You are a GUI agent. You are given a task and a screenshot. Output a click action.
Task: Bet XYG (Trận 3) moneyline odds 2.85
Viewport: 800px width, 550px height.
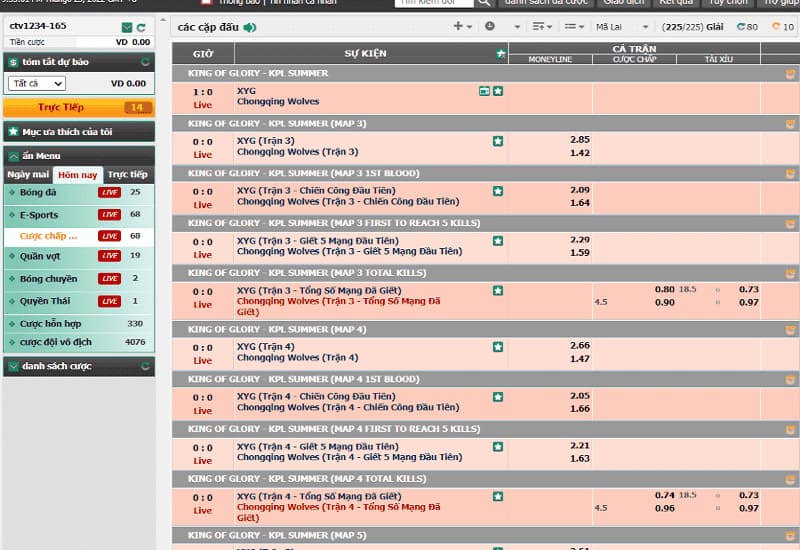[x=580, y=140]
